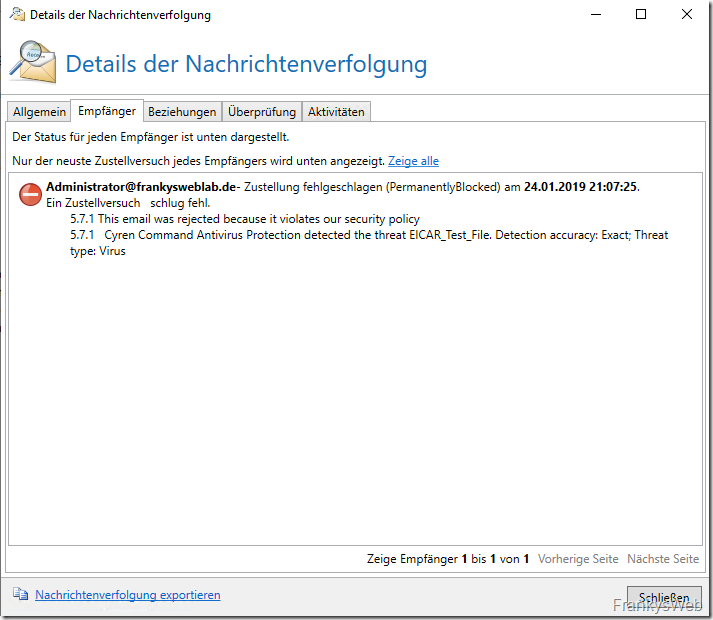
Task: Minimize the Nachrichtenverfolgung details window
Action: coord(596,15)
